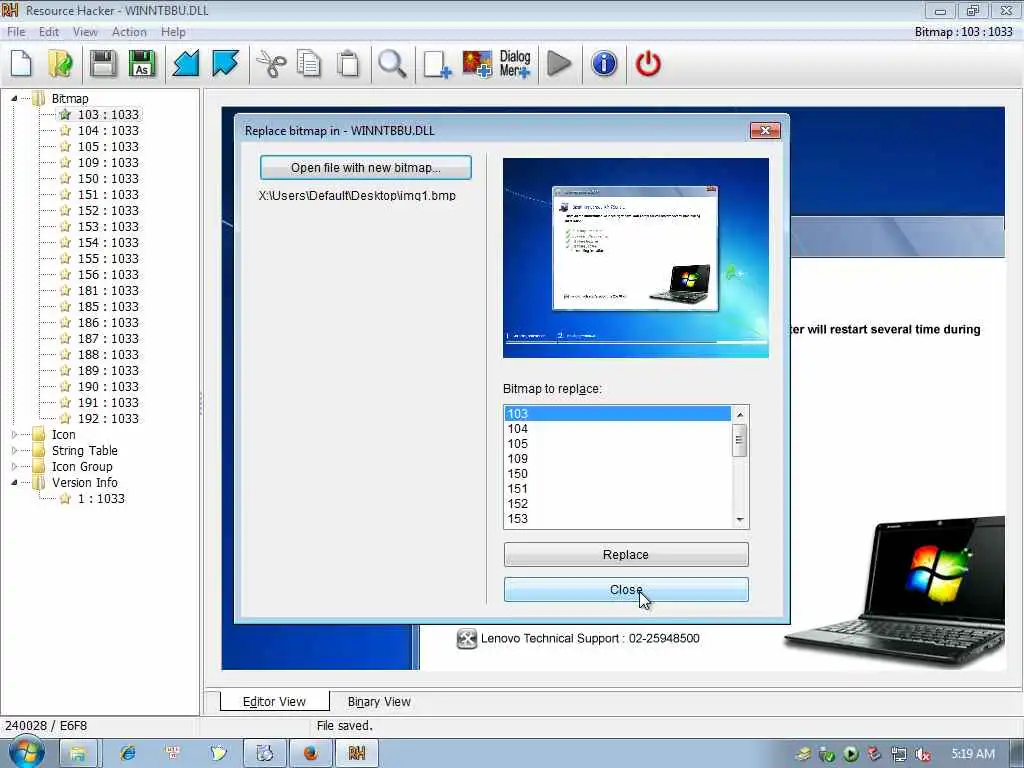Screen dimensions: 1024x768
Task: Expand the Icon Group folder
Action: click(14, 466)
